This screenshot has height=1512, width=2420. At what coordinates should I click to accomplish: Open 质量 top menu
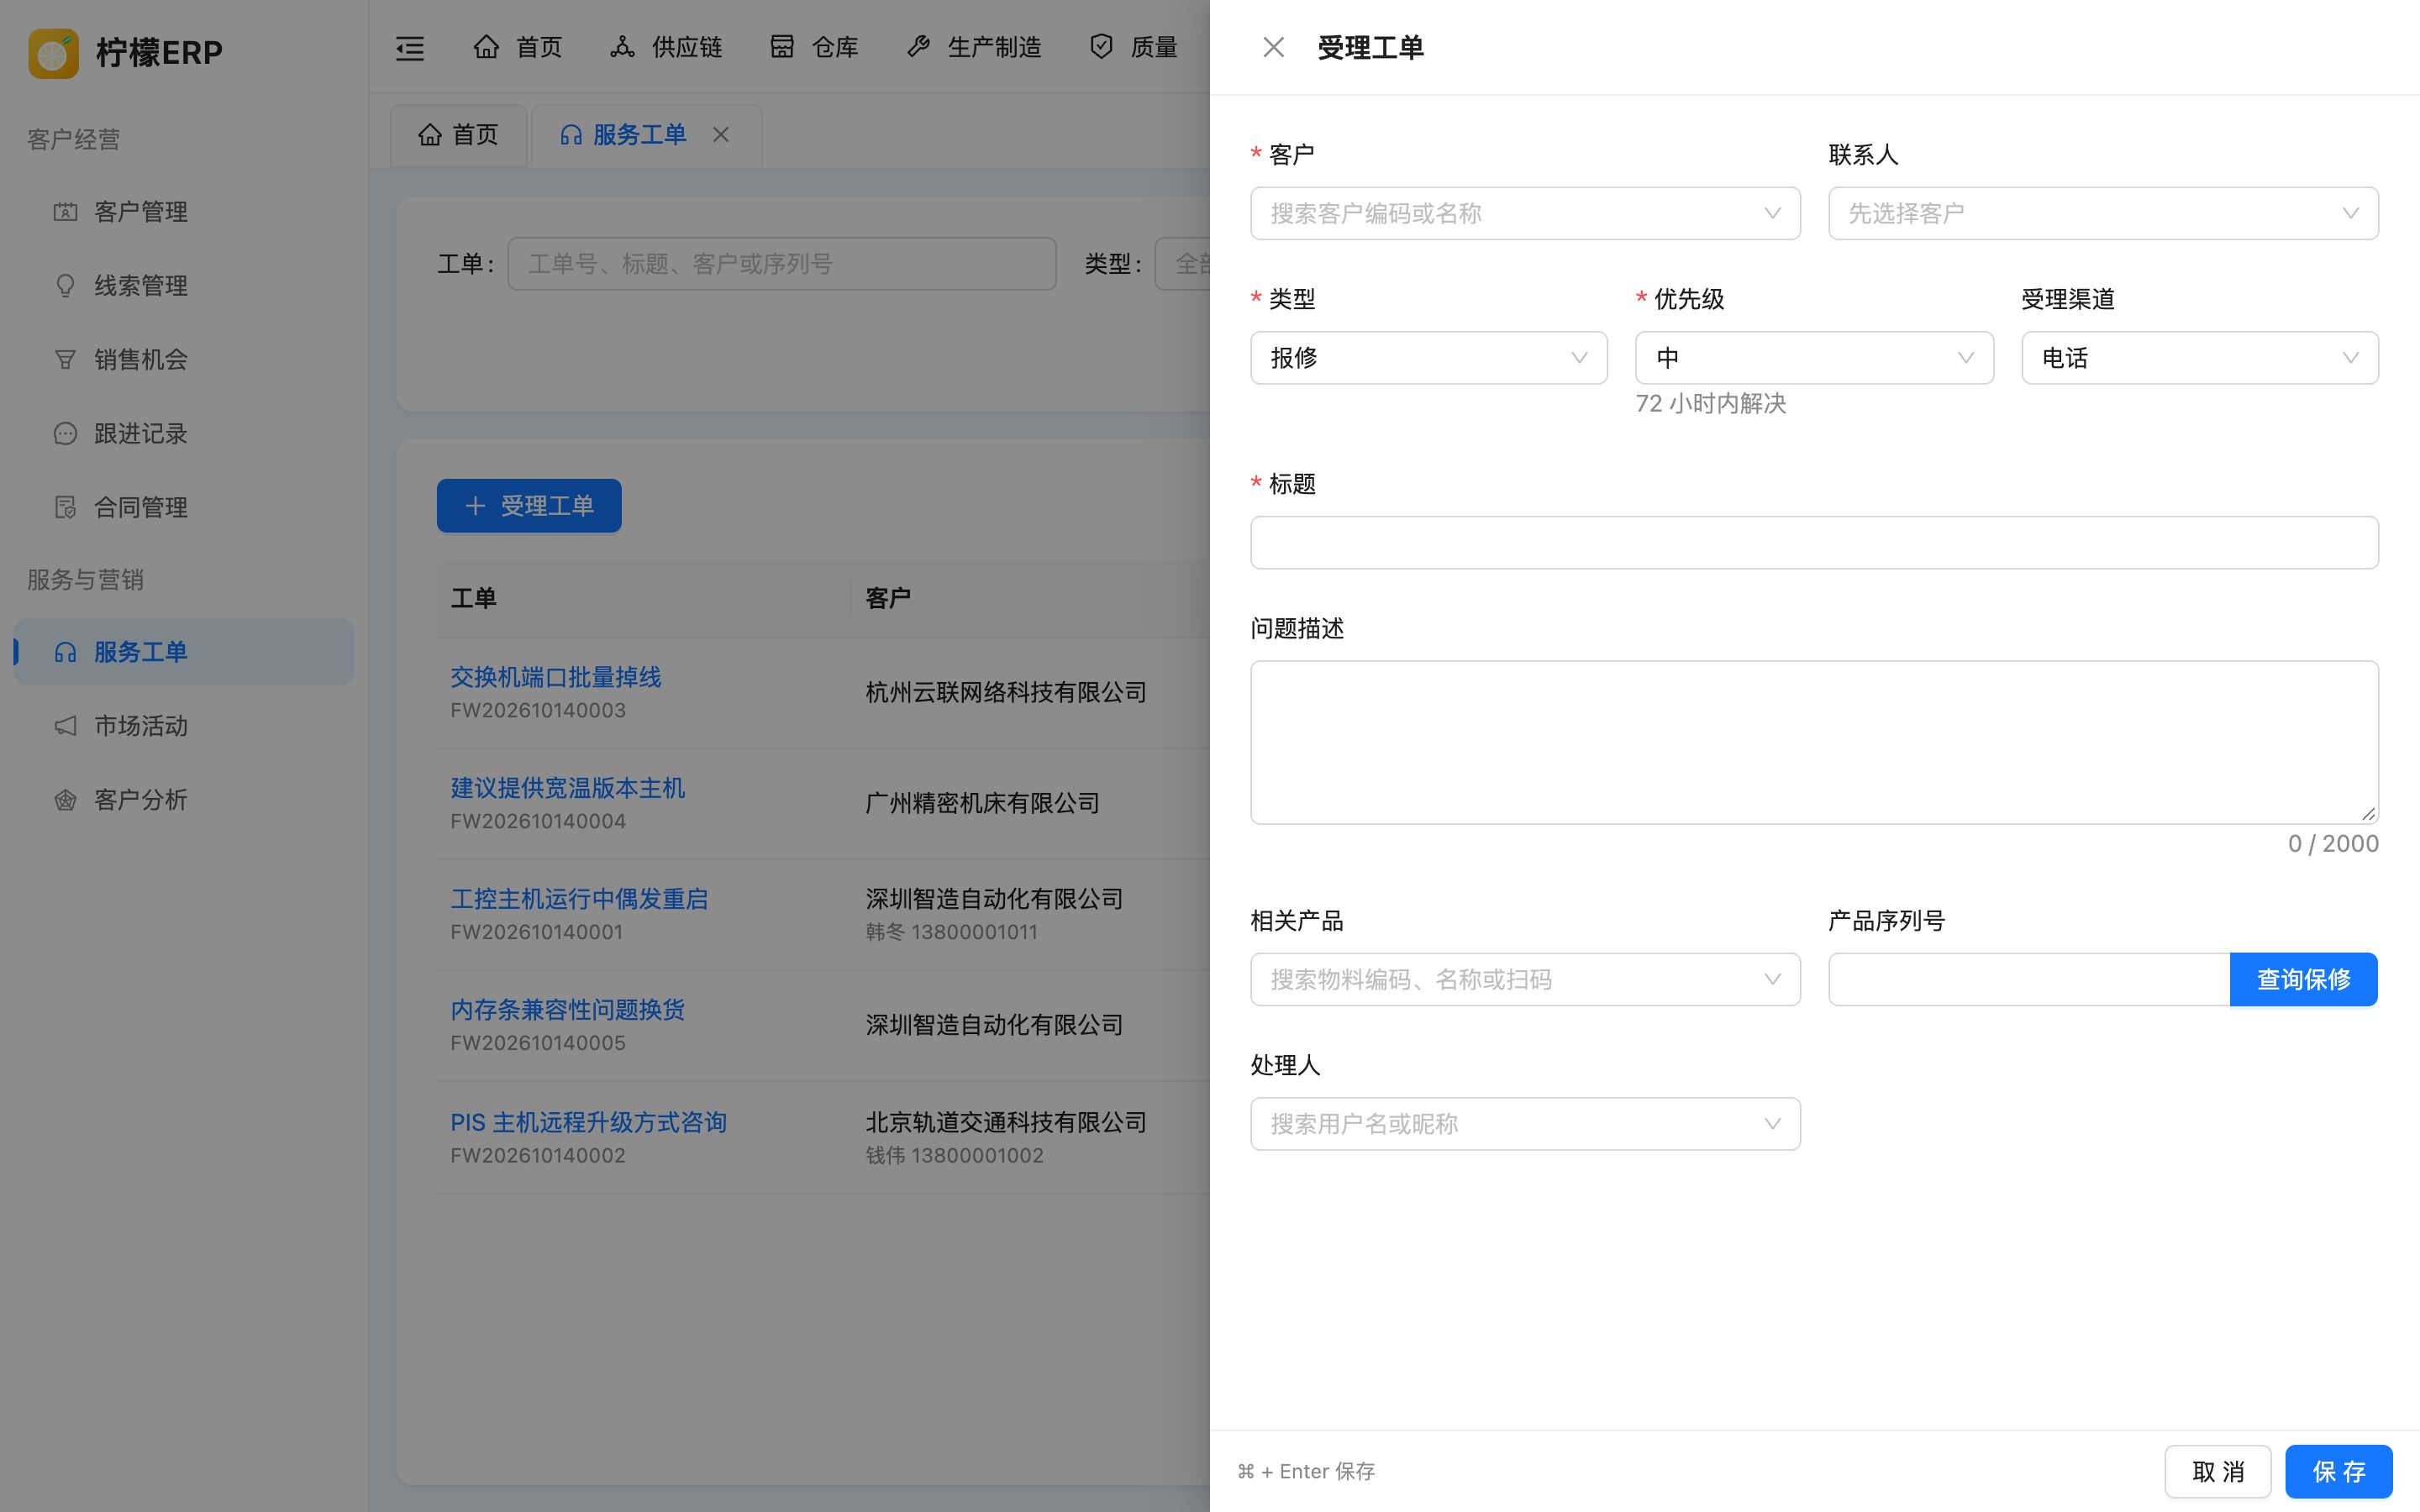(1133, 47)
